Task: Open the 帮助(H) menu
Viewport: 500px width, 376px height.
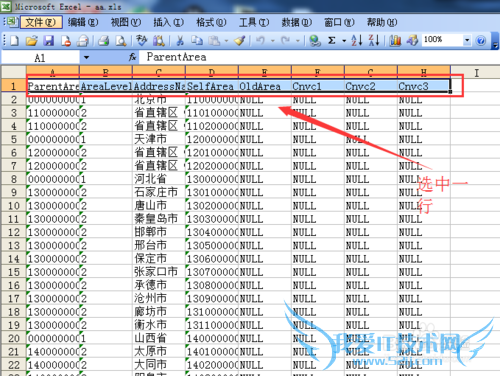Action: coord(382,22)
